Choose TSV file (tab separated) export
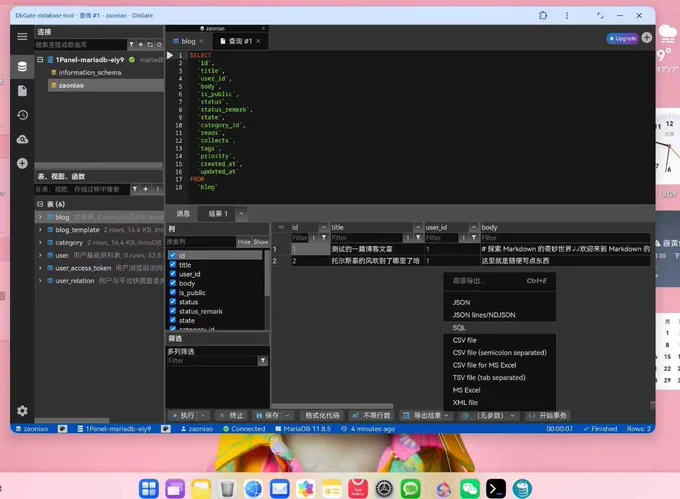The image size is (680, 499). pyautogui.click(x=500, y=378)
